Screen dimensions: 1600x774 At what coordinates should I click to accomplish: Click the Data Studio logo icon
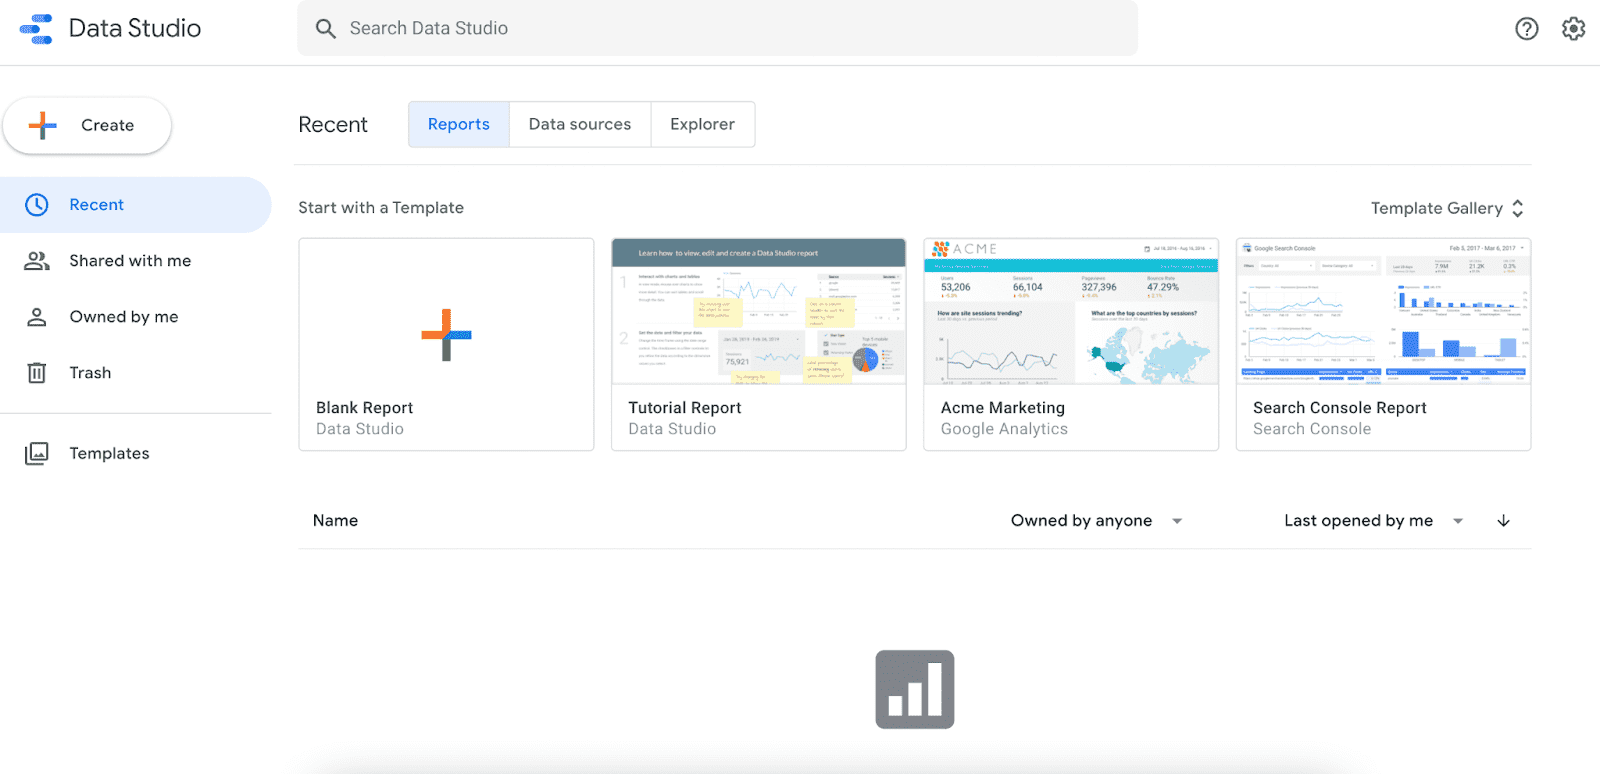point(37,29)
